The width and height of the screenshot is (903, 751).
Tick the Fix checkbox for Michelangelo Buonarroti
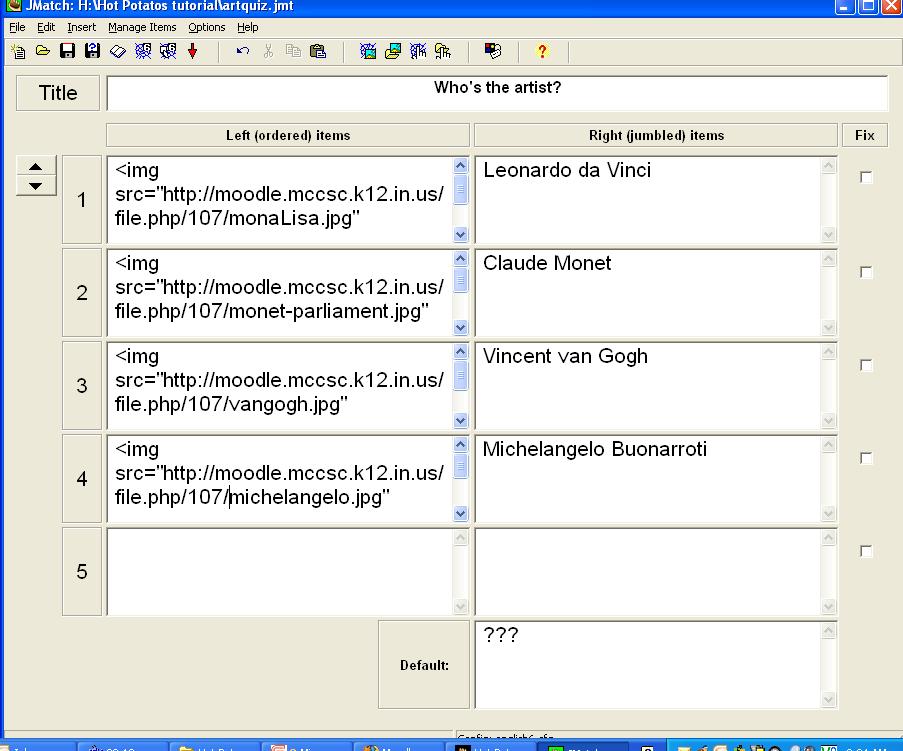click(866, 458)
